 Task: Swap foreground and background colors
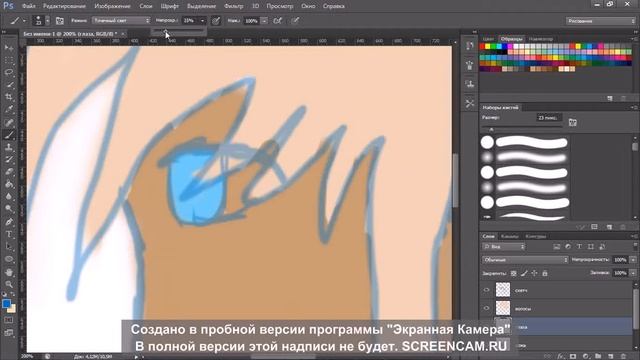13,294
